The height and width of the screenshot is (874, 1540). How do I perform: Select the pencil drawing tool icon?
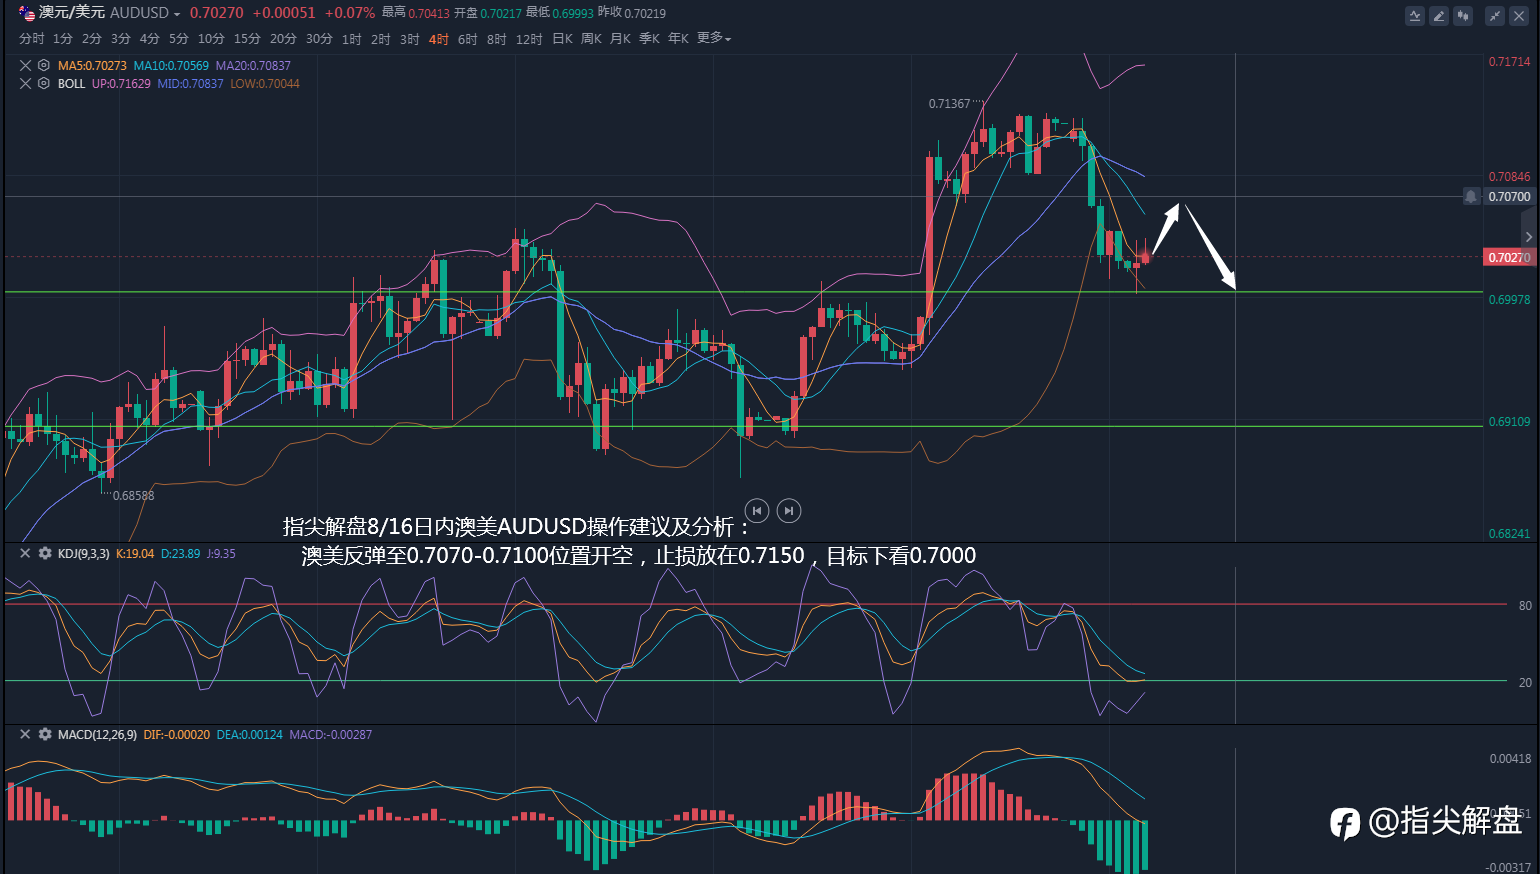[x=1439, y=16]
